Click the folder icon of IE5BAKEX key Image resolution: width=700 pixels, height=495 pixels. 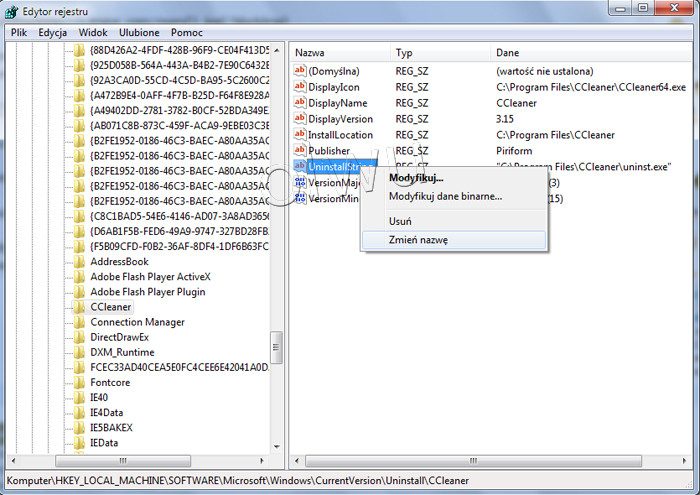pyautogui.click(x=79, y=428)
